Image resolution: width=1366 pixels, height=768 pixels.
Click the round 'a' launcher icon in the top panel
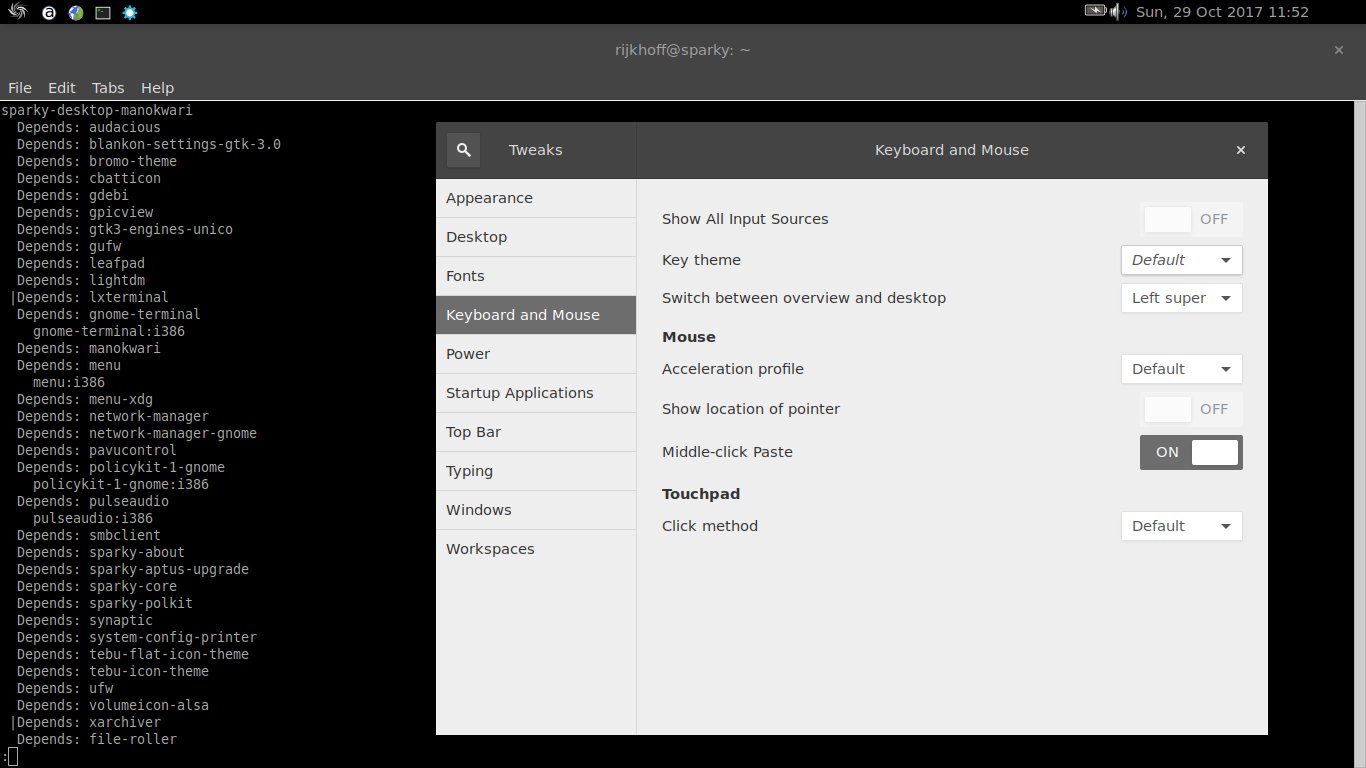[49, 13]
